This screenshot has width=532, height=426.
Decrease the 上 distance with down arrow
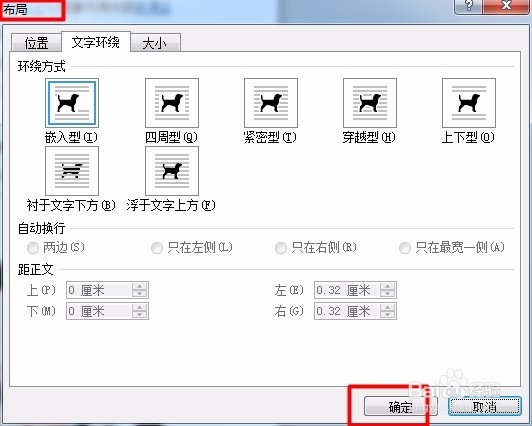pos(139,294)
